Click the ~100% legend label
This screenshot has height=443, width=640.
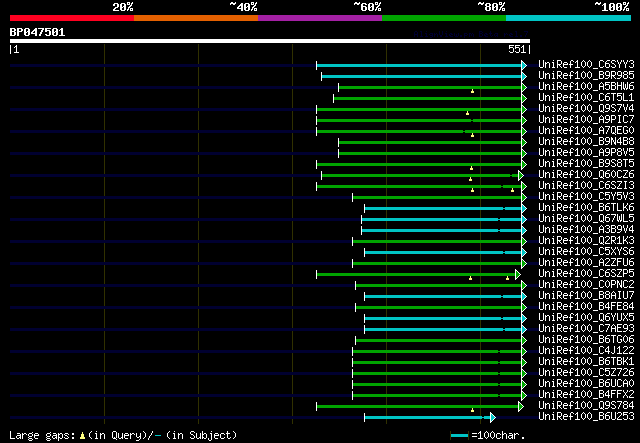coord(611,7)
